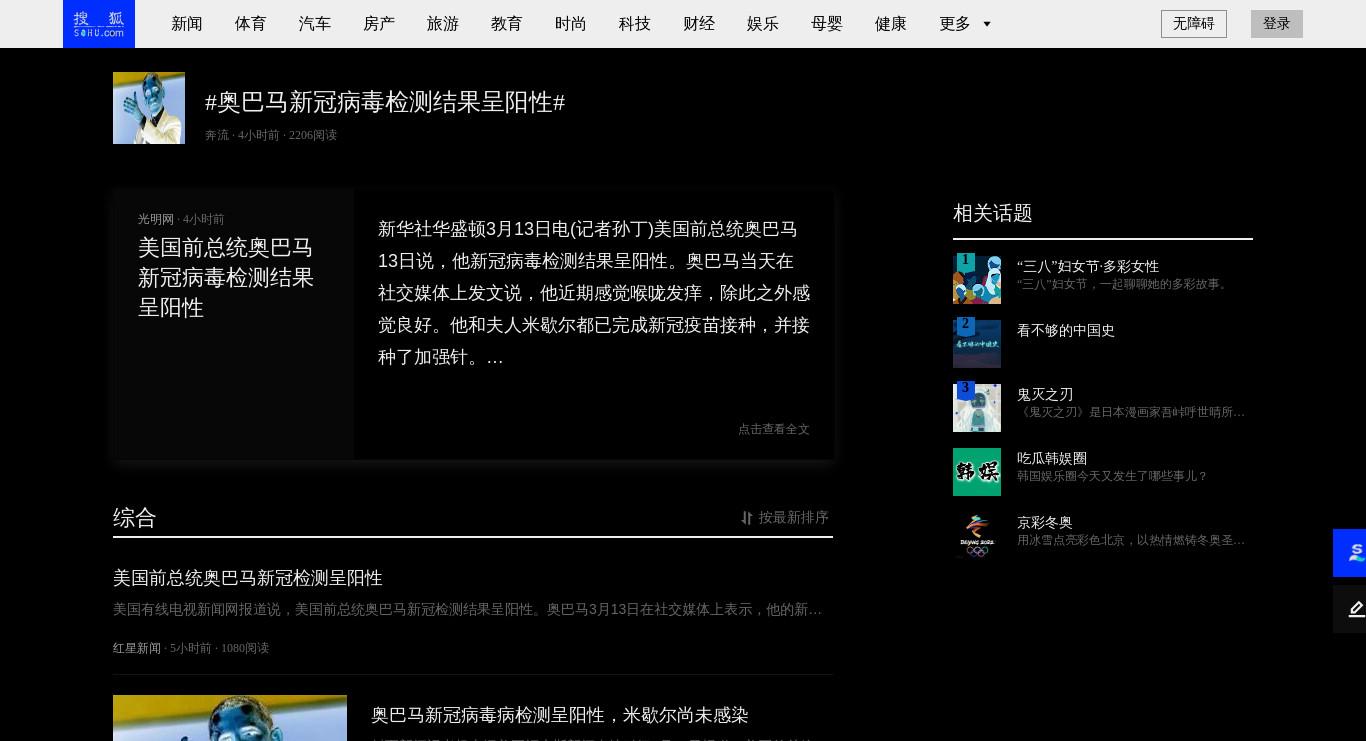Image resolution: width=1366 pixels, height=741 pixels.
Task: Open the 京彩冬奥 Beijing 2022 logo icon
Action: pos(977,536)
